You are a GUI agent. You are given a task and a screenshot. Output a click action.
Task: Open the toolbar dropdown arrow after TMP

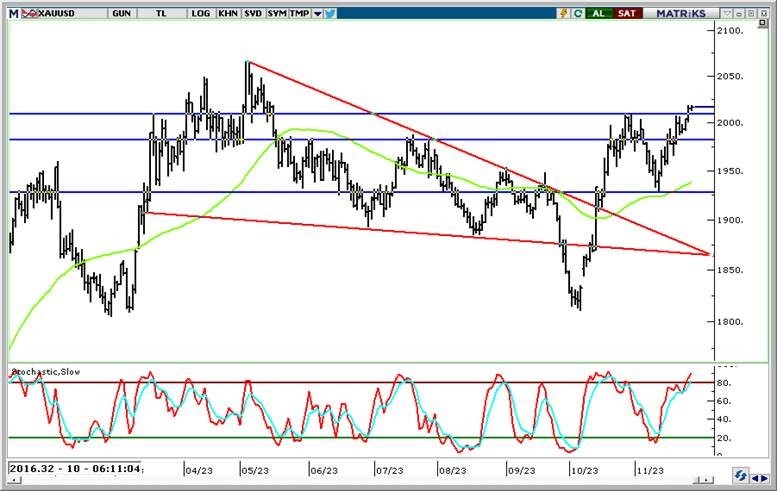[x=317, y=14]
